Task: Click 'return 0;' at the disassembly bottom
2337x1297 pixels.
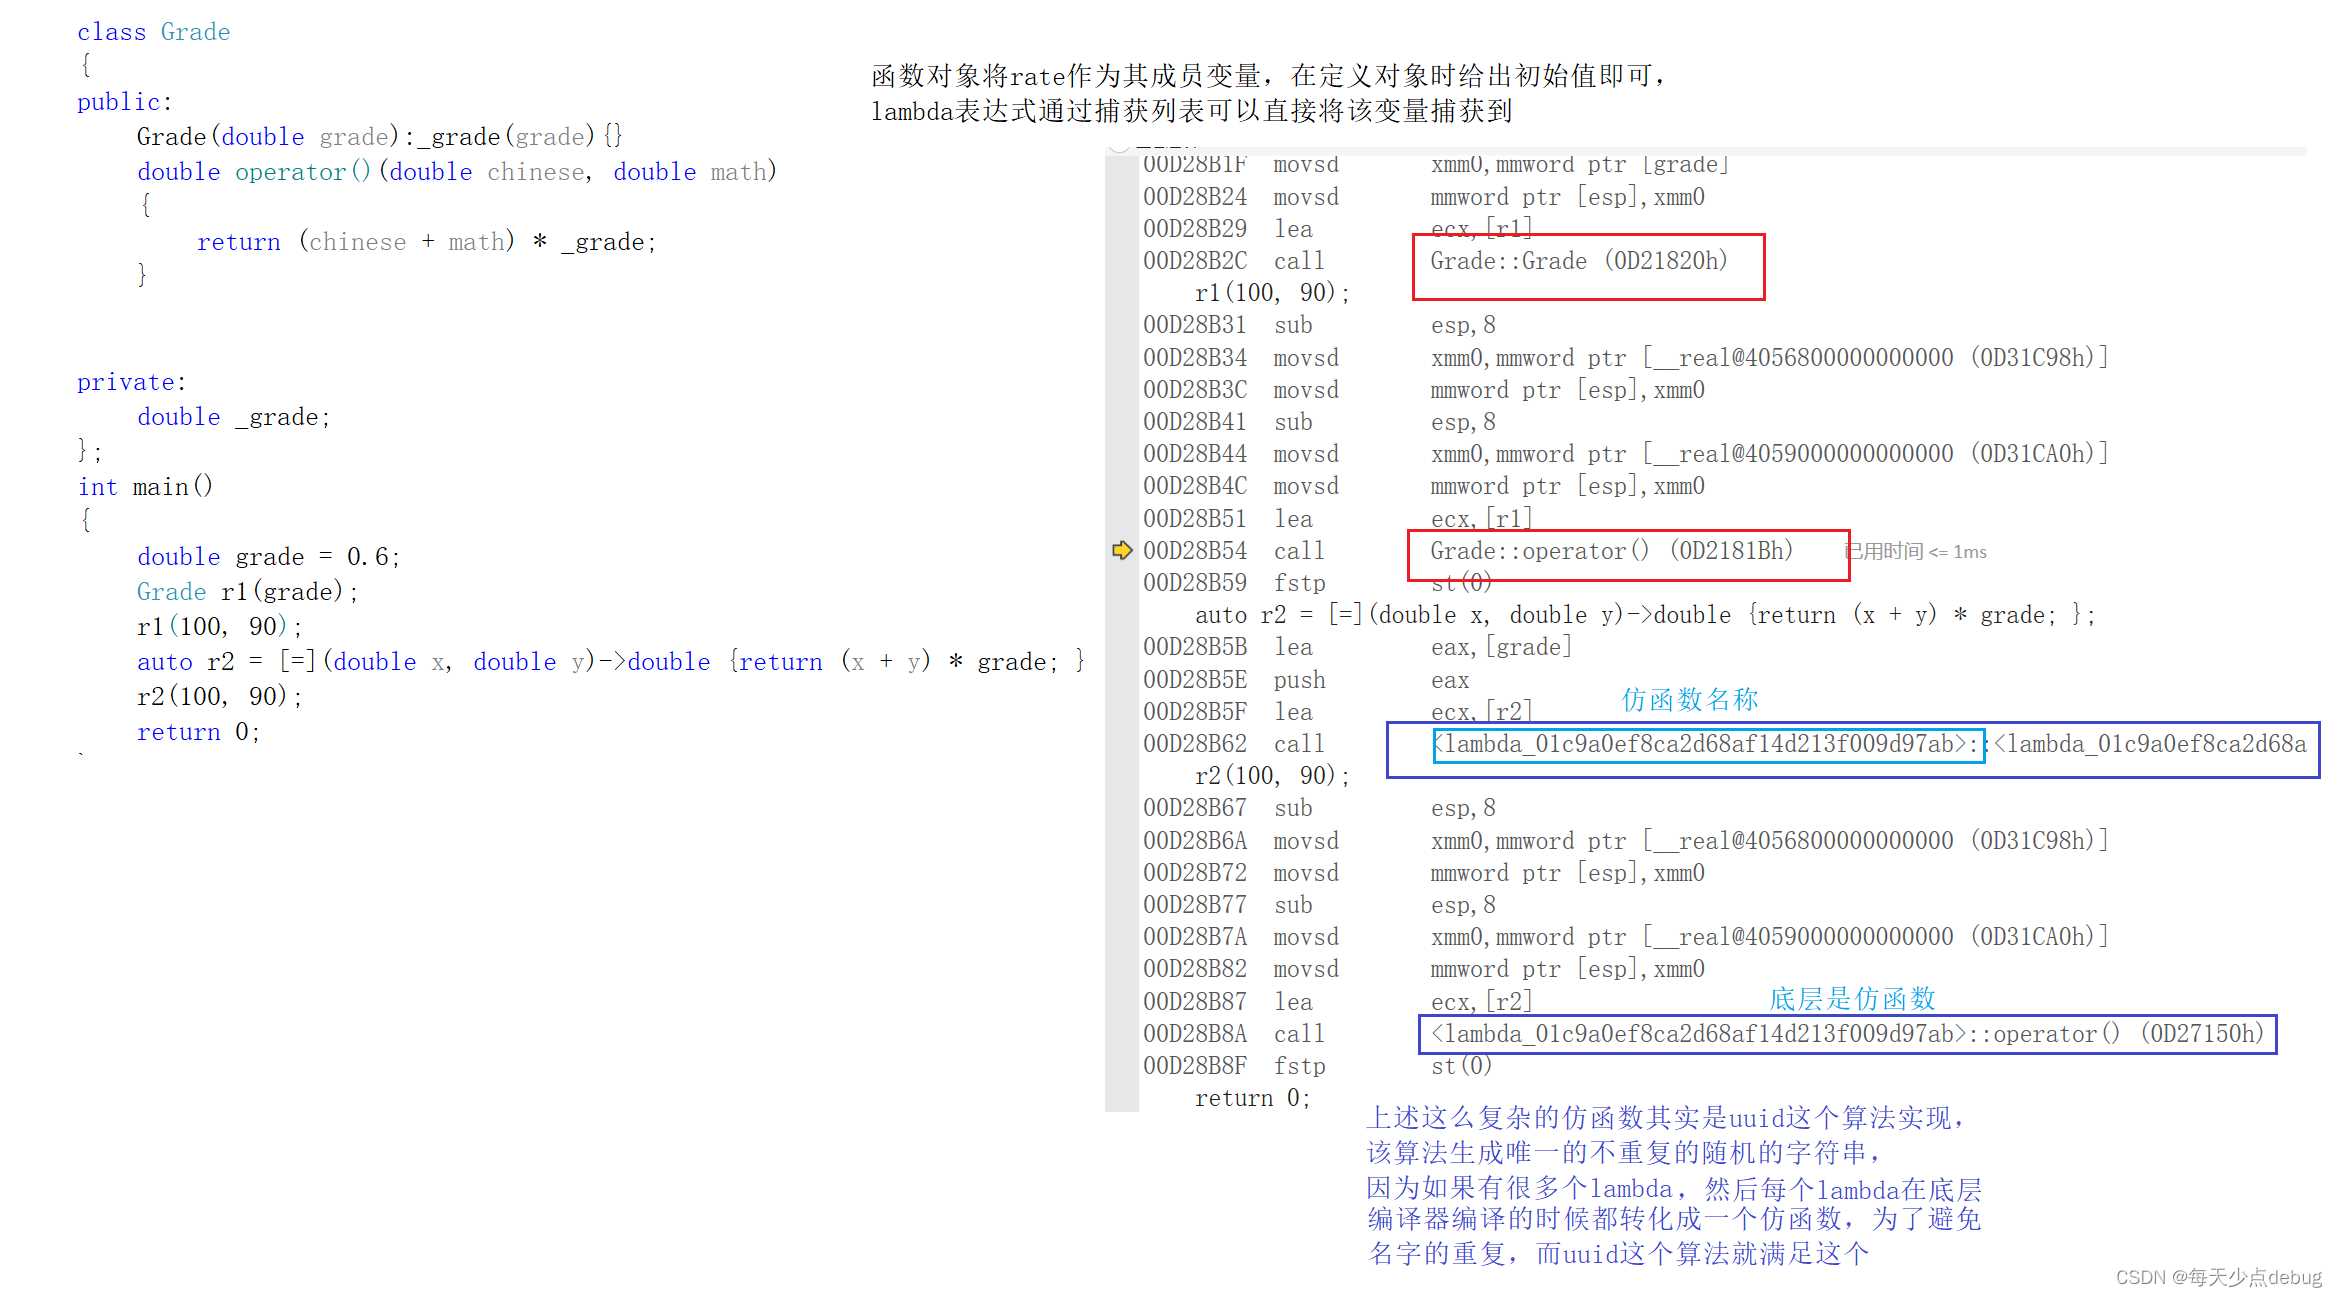Action: [x=1253, y=1098]
